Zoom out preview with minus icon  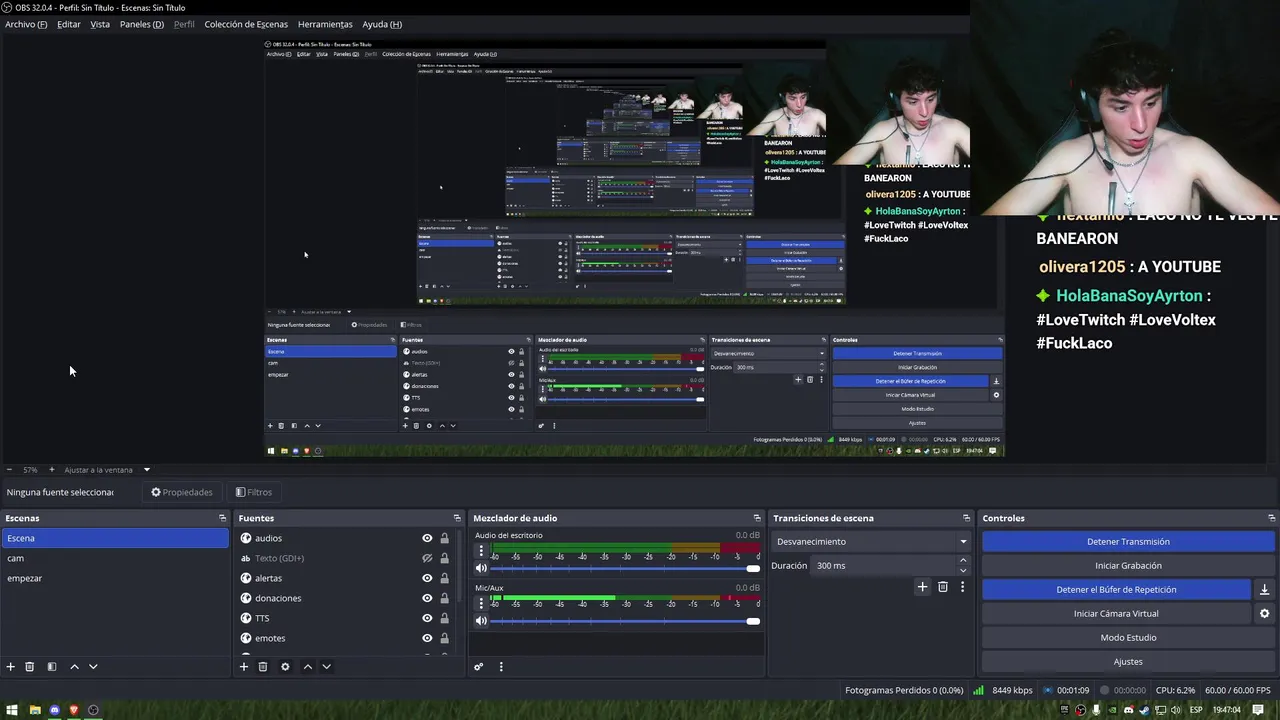click(9, 470)
